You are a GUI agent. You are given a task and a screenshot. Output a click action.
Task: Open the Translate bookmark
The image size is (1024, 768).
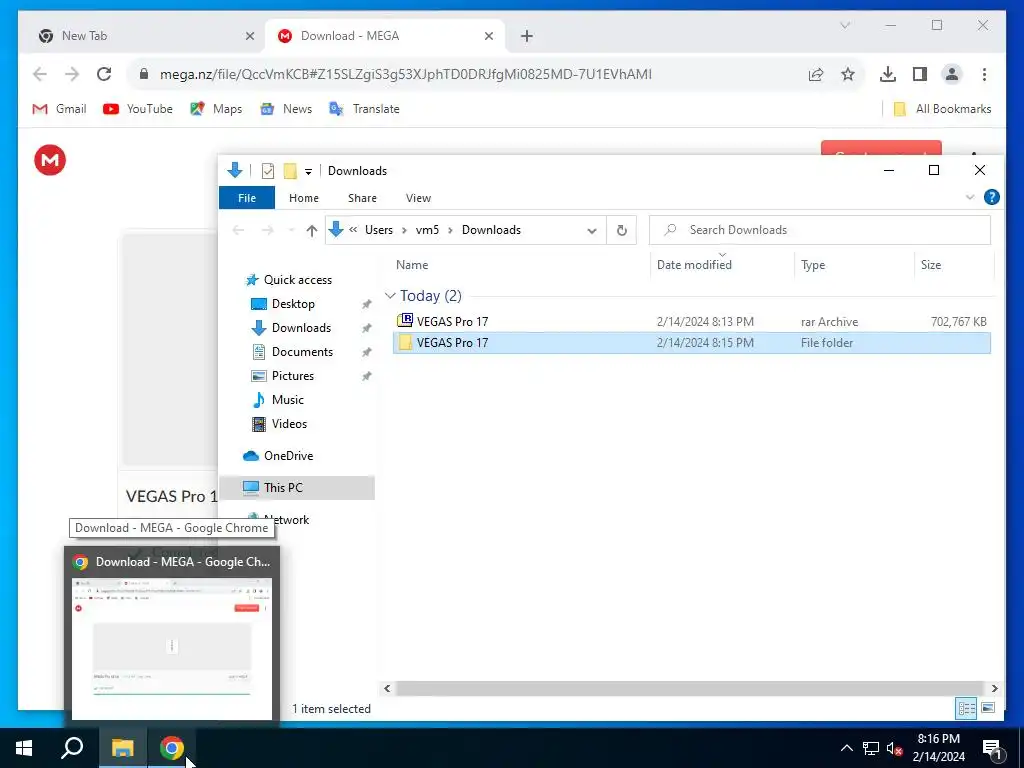point(364,109)
